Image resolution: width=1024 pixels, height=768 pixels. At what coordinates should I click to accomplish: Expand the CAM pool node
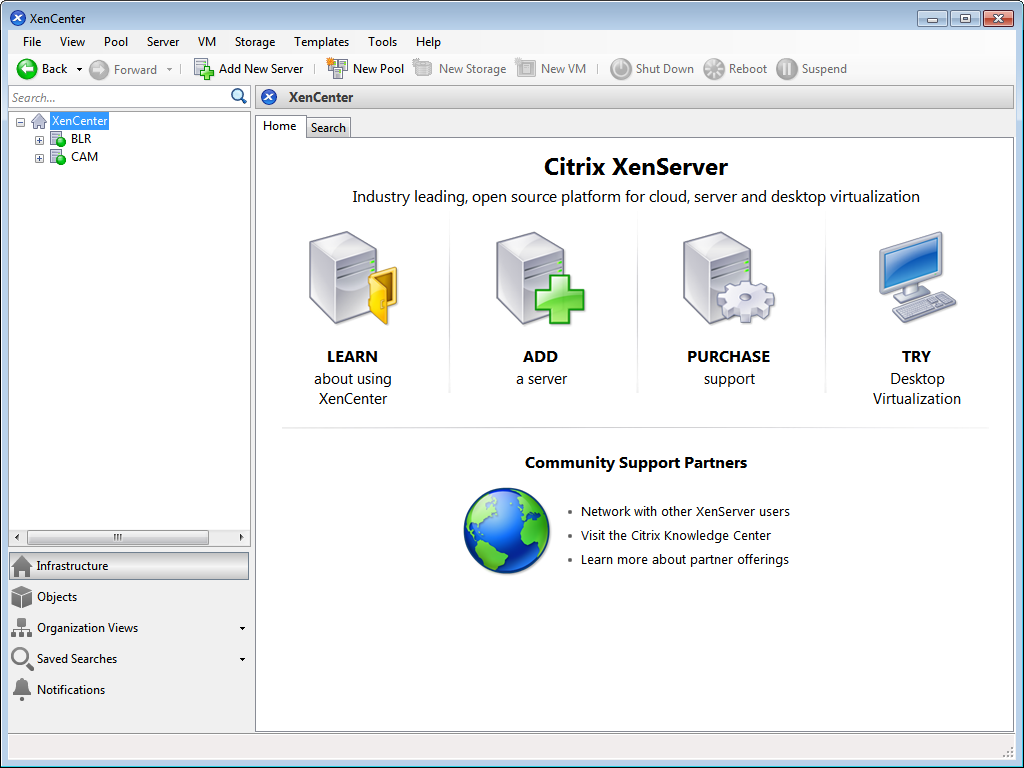(39, 157)
